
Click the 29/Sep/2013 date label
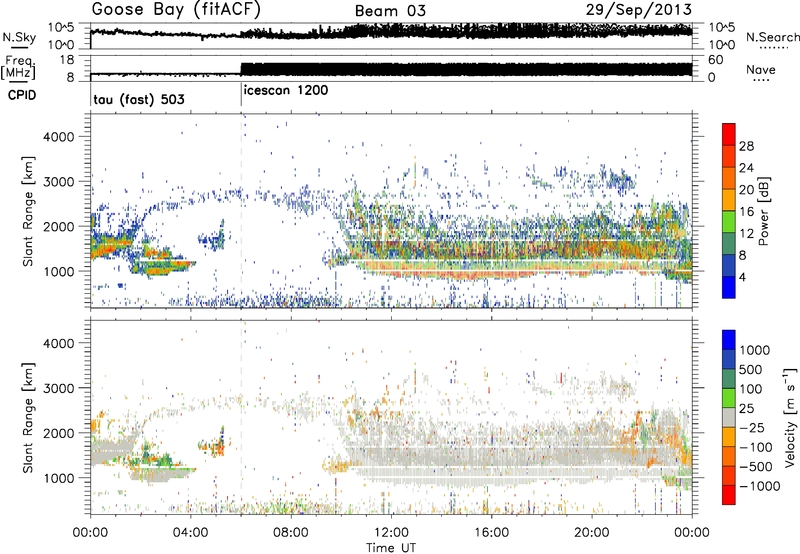pyautogui.click(x=639, y=9)
